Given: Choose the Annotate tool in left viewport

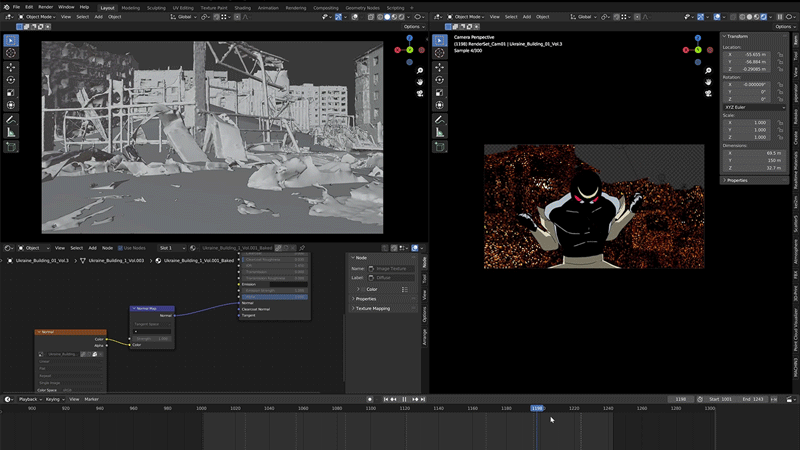Looking at the screenshot, I should click(x=11, y=120).
